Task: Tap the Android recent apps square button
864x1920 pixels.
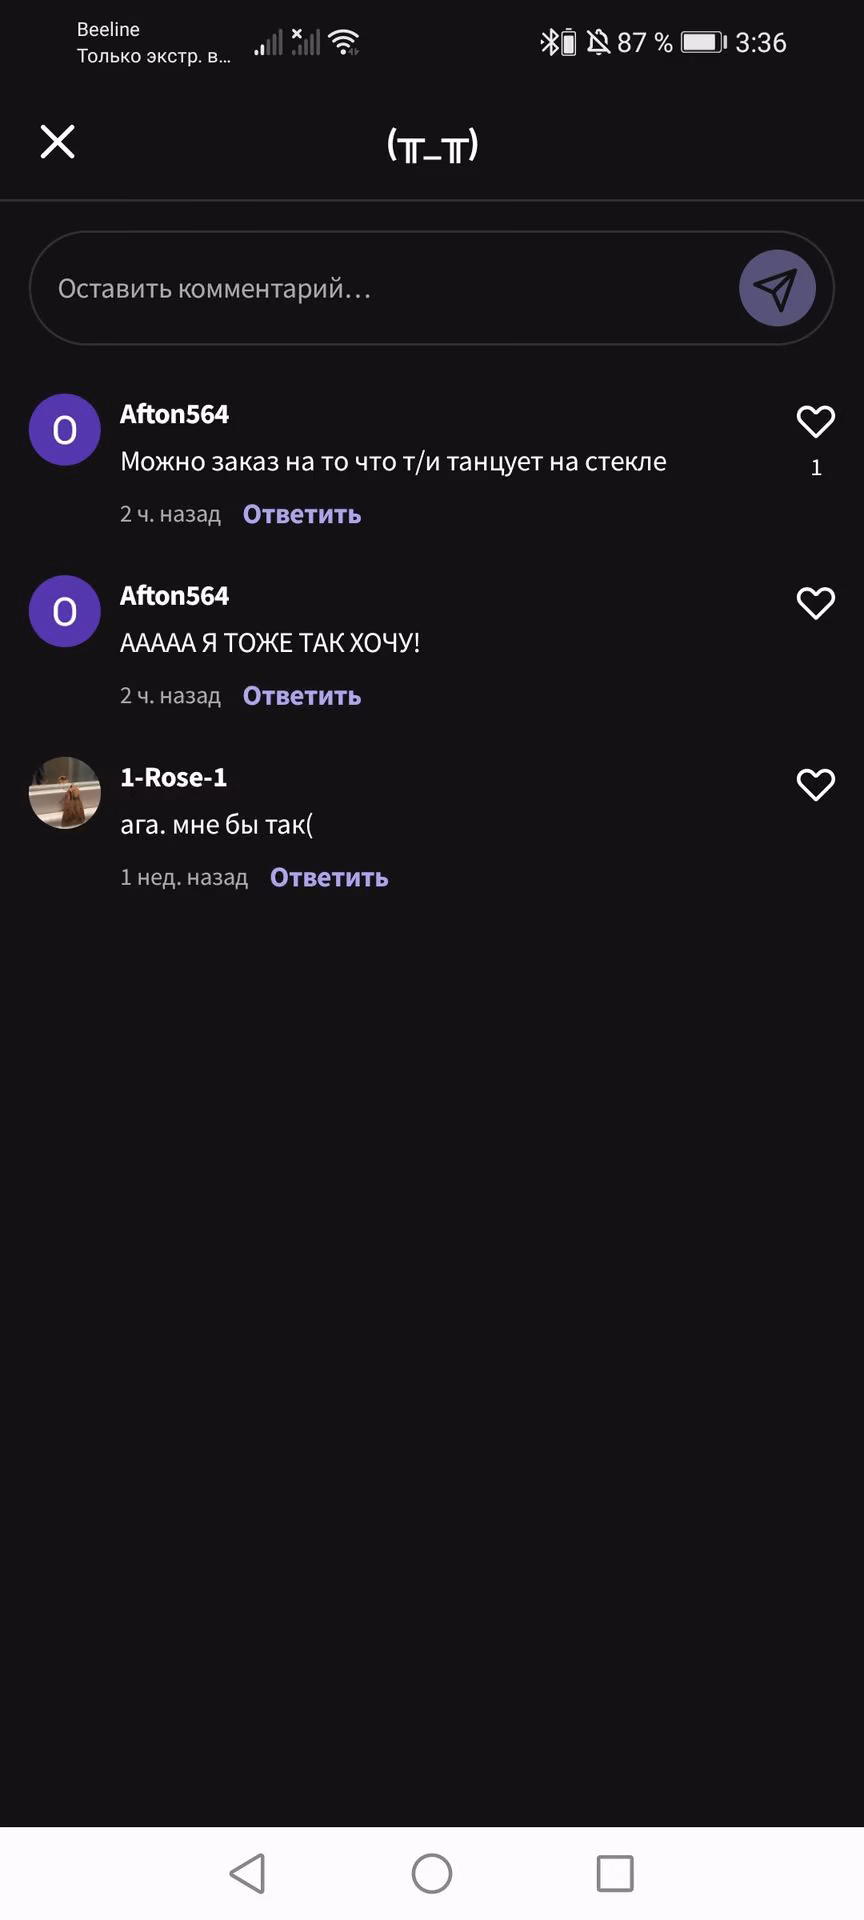Action: 615,1873
